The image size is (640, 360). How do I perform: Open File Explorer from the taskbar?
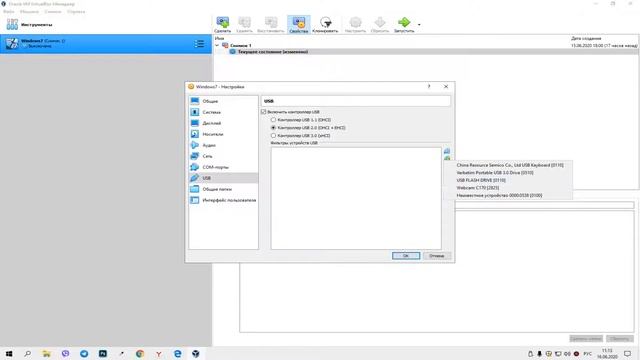[x=47, y=353]
